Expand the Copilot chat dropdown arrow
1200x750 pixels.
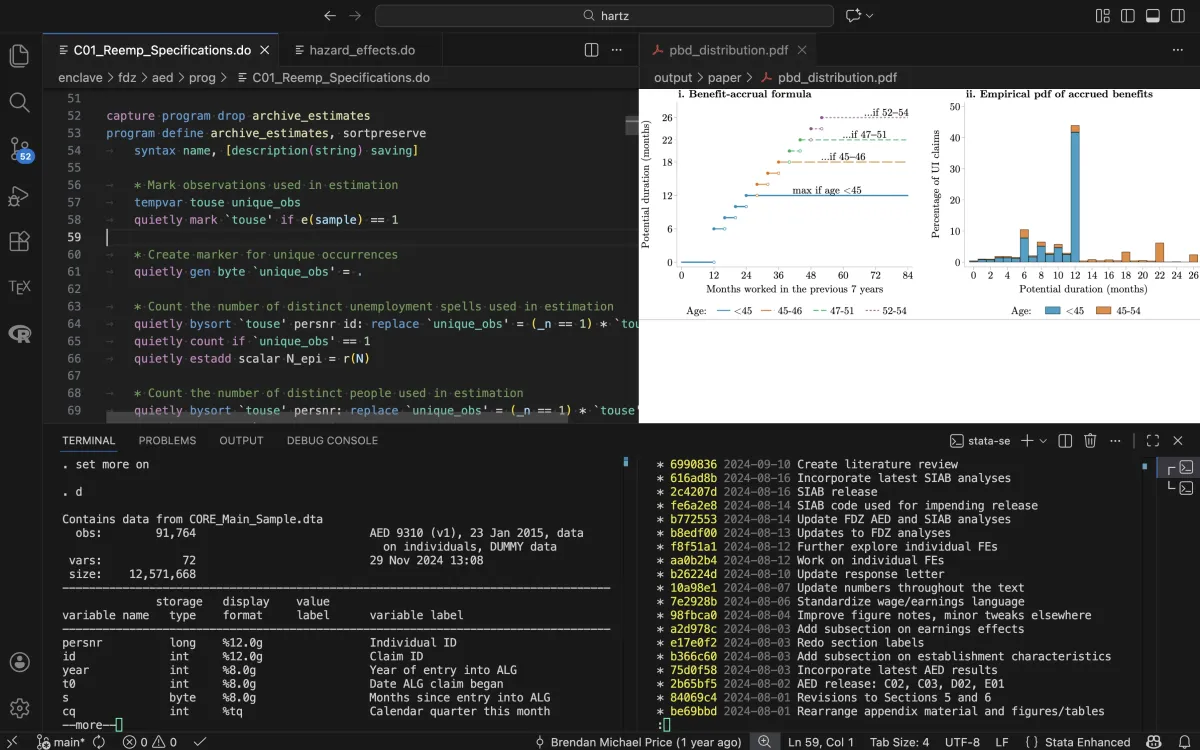pyautogui.click(x=870, y=16)
